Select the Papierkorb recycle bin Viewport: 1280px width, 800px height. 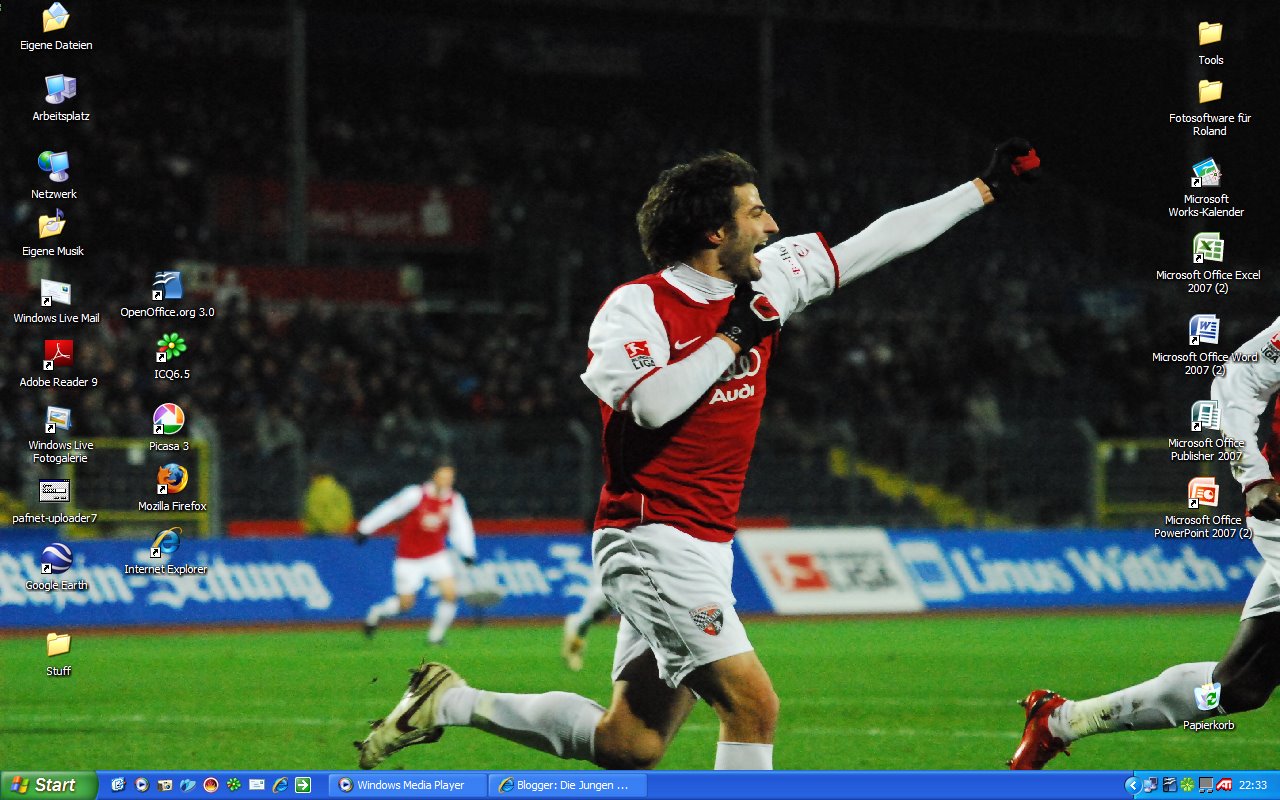click(x=1208, y=697)
